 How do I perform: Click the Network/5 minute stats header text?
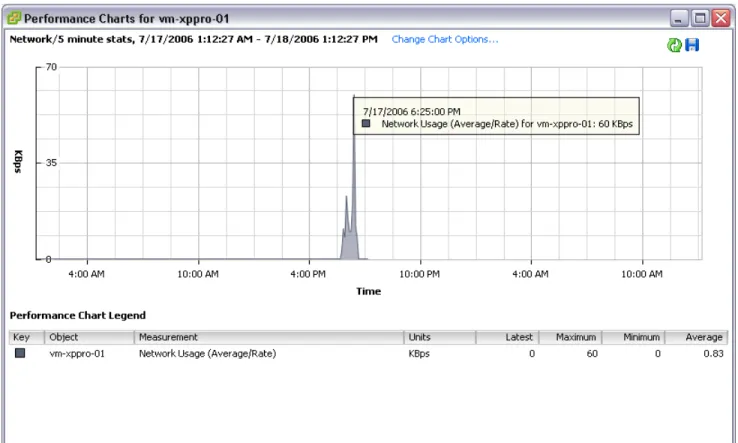coord(193,40)
